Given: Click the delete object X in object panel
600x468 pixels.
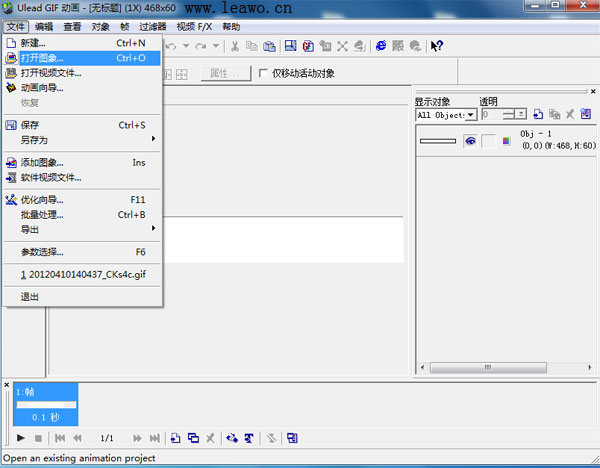Looking at the screenshot, I should [x=570, y=114].
